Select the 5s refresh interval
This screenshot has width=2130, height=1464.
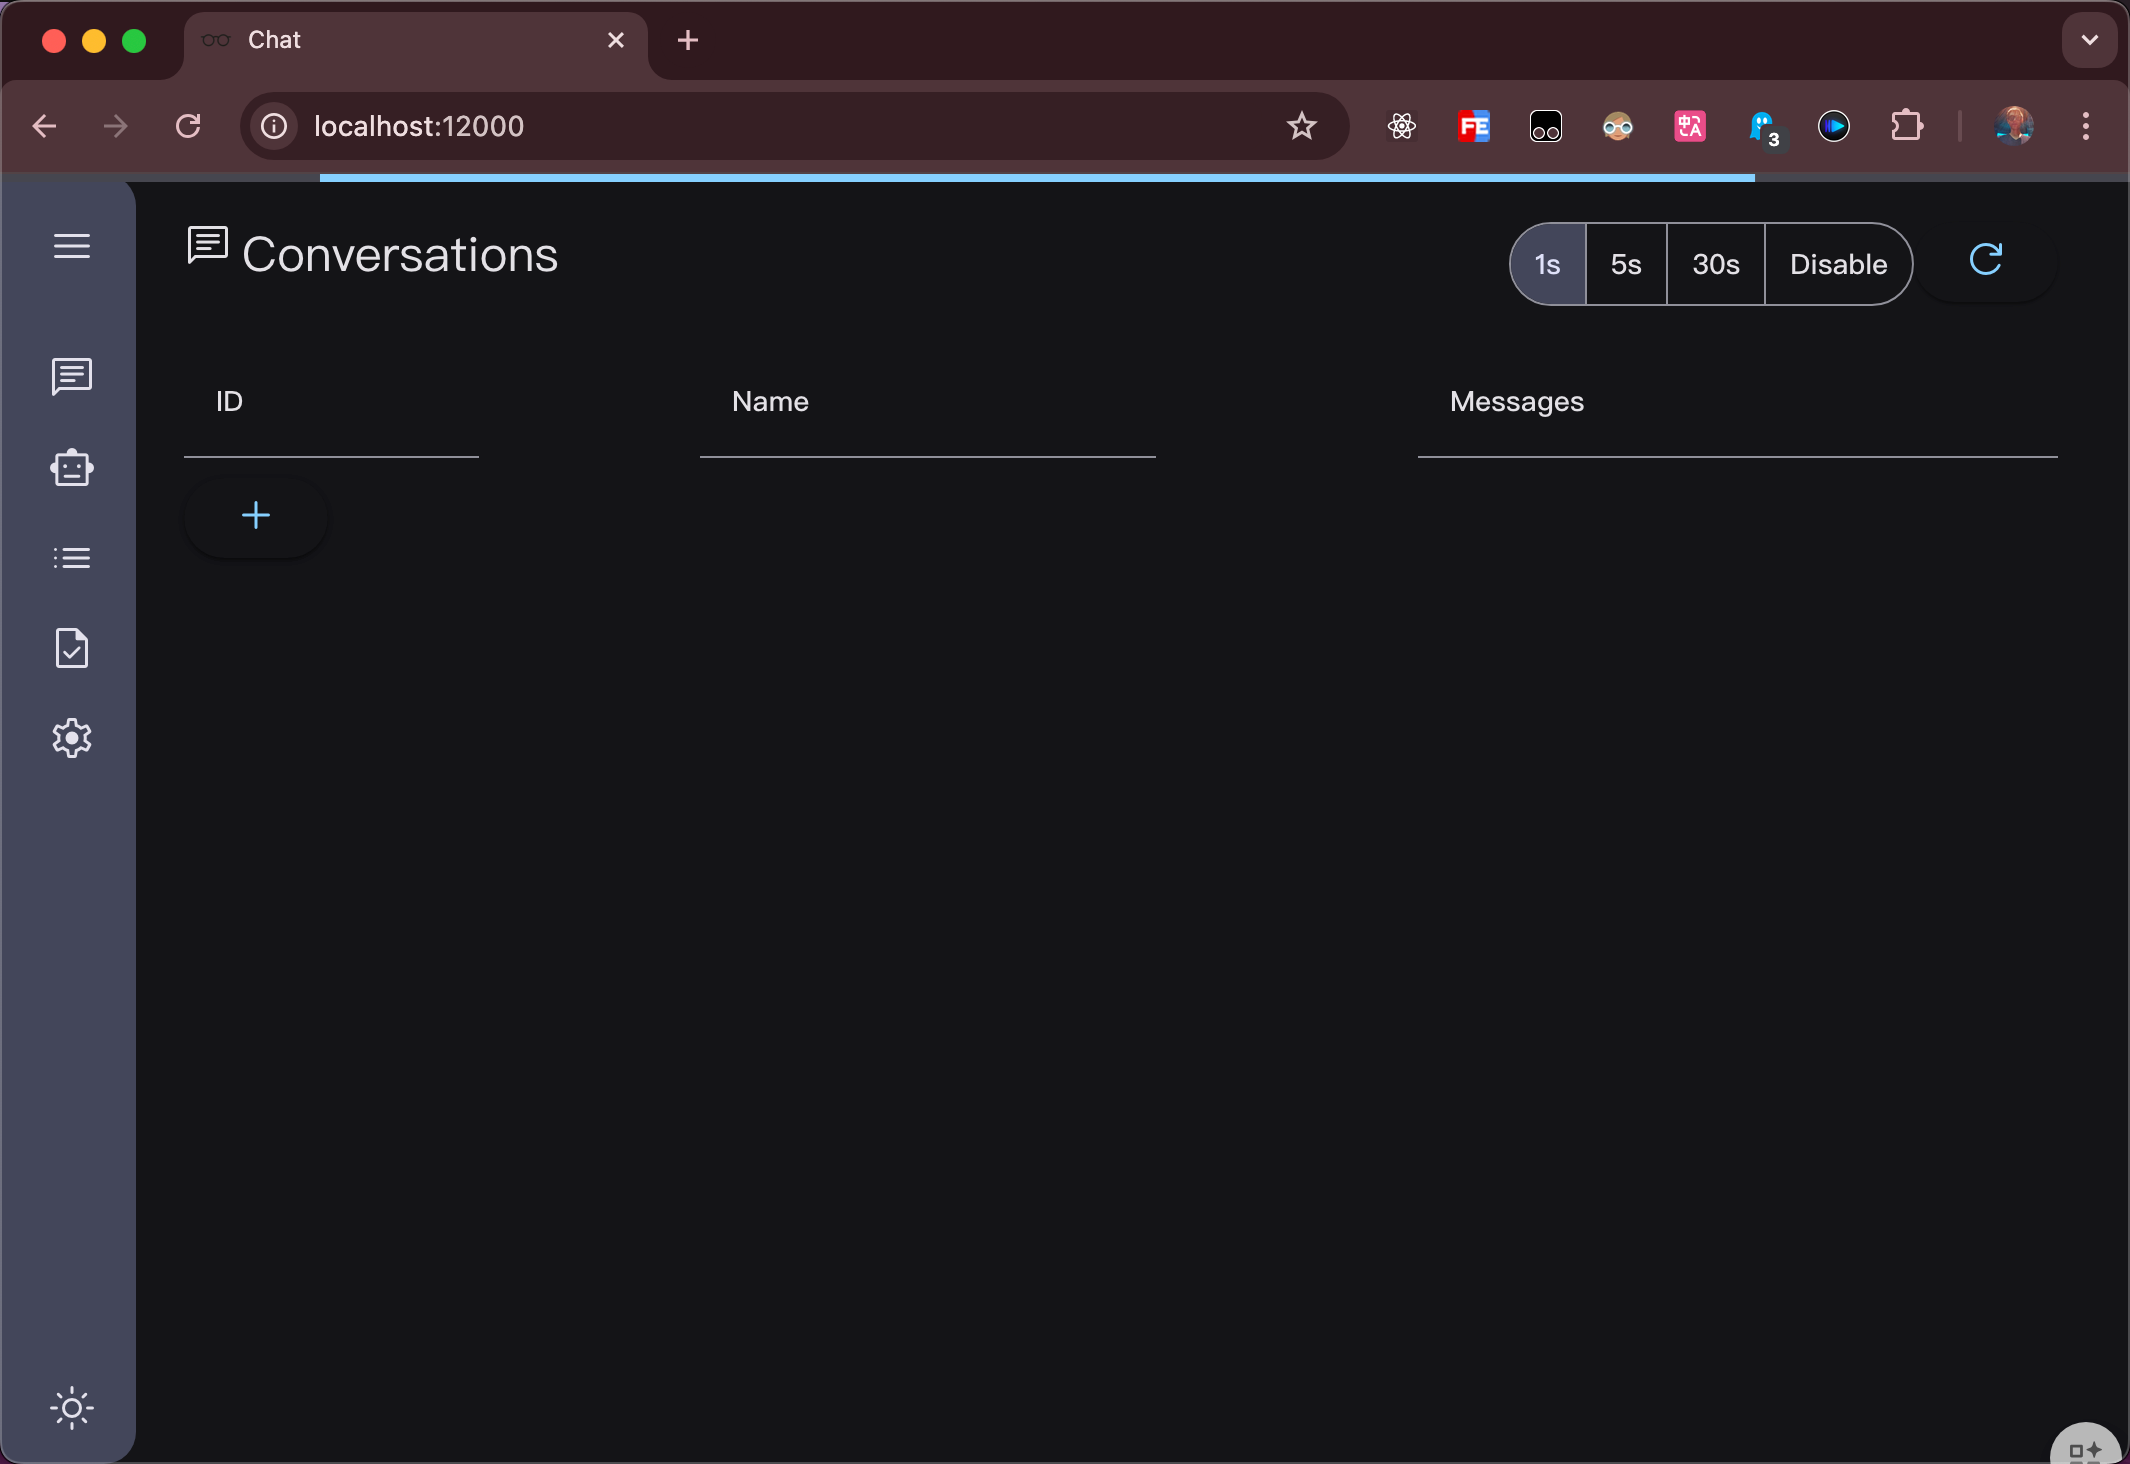pos(1626,265)
